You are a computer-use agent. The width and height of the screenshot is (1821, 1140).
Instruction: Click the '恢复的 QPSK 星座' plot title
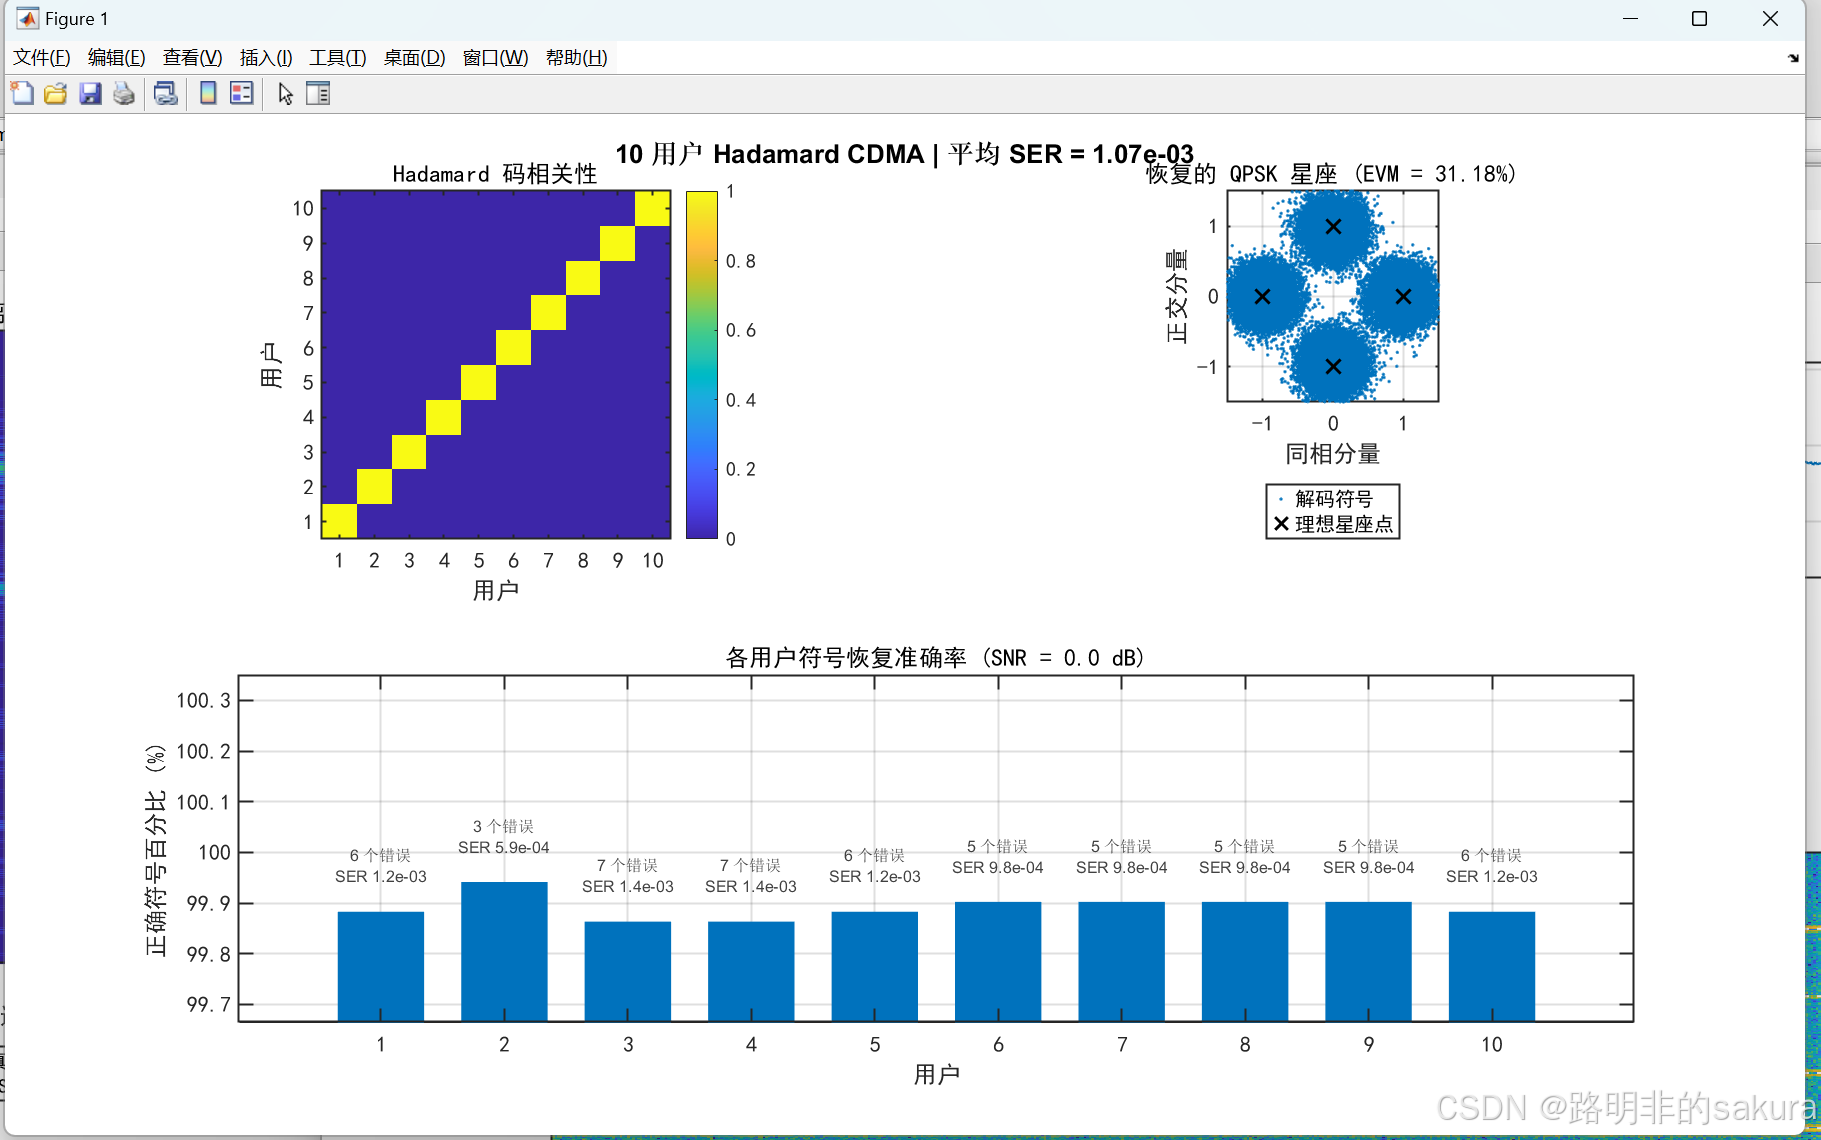pyautogui.click(x=1331, y=174)
